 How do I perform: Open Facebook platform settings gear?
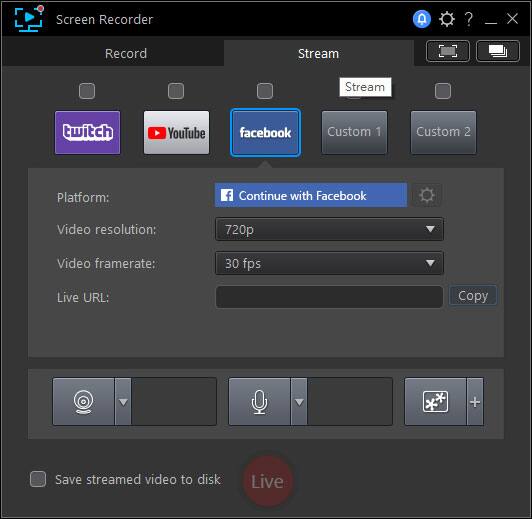tap(426, 195)
